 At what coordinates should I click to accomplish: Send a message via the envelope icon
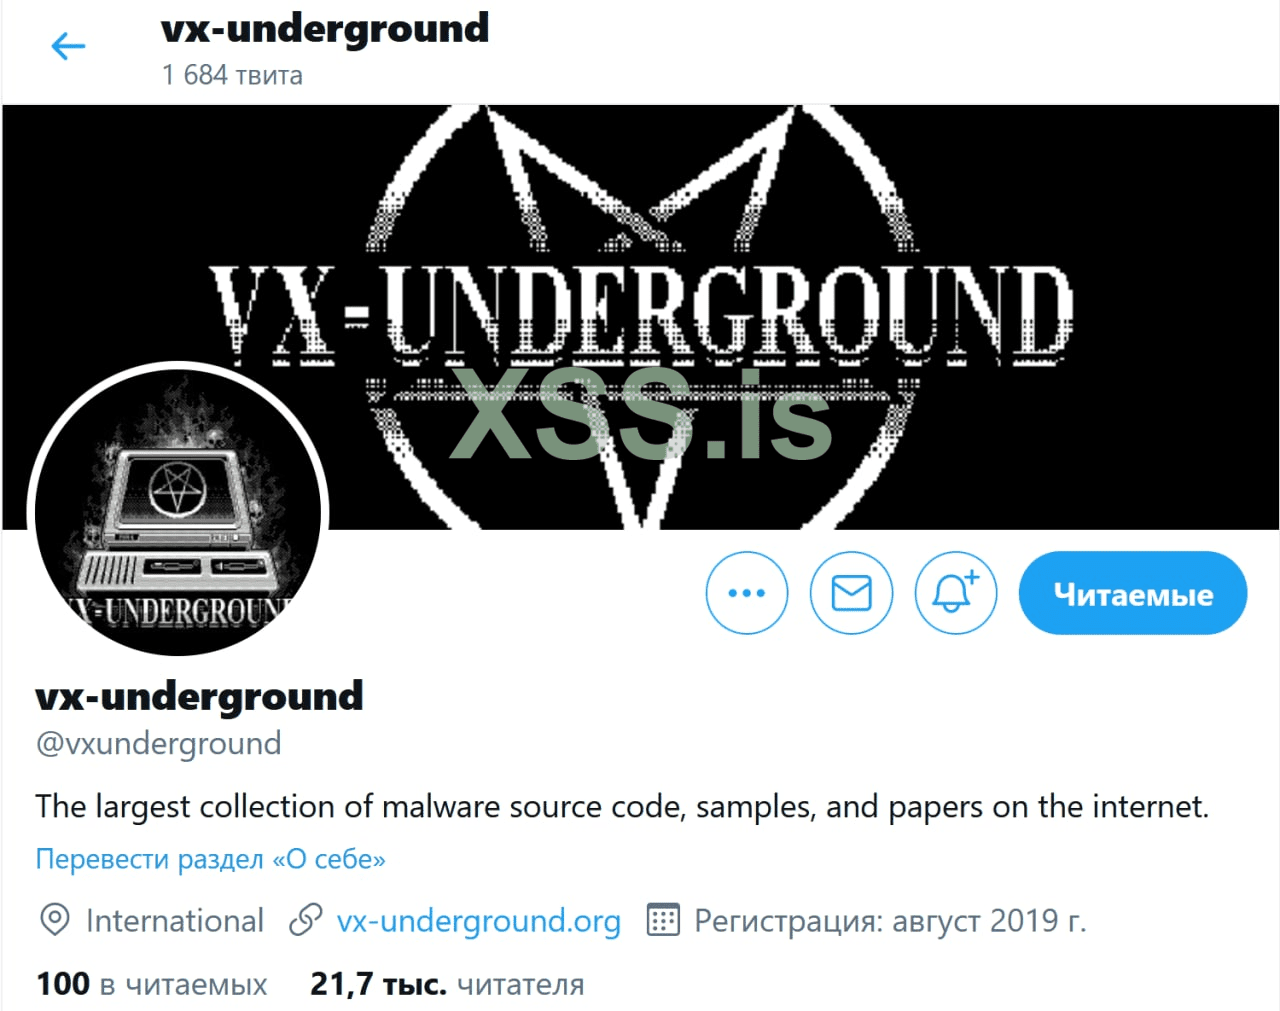point(851,593)
